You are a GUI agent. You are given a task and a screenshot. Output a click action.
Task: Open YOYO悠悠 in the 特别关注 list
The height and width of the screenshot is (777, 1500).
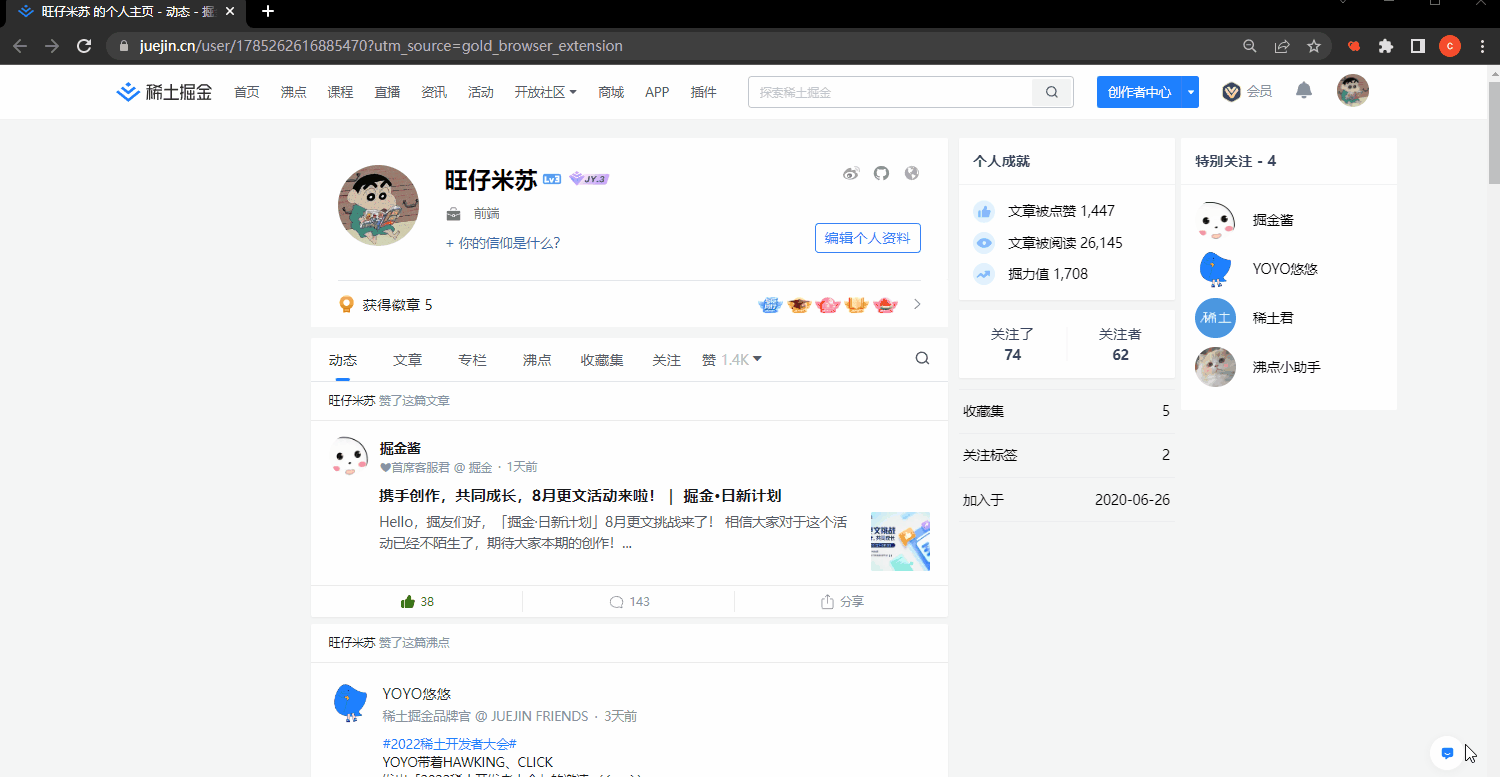(x=1257, y=269)
